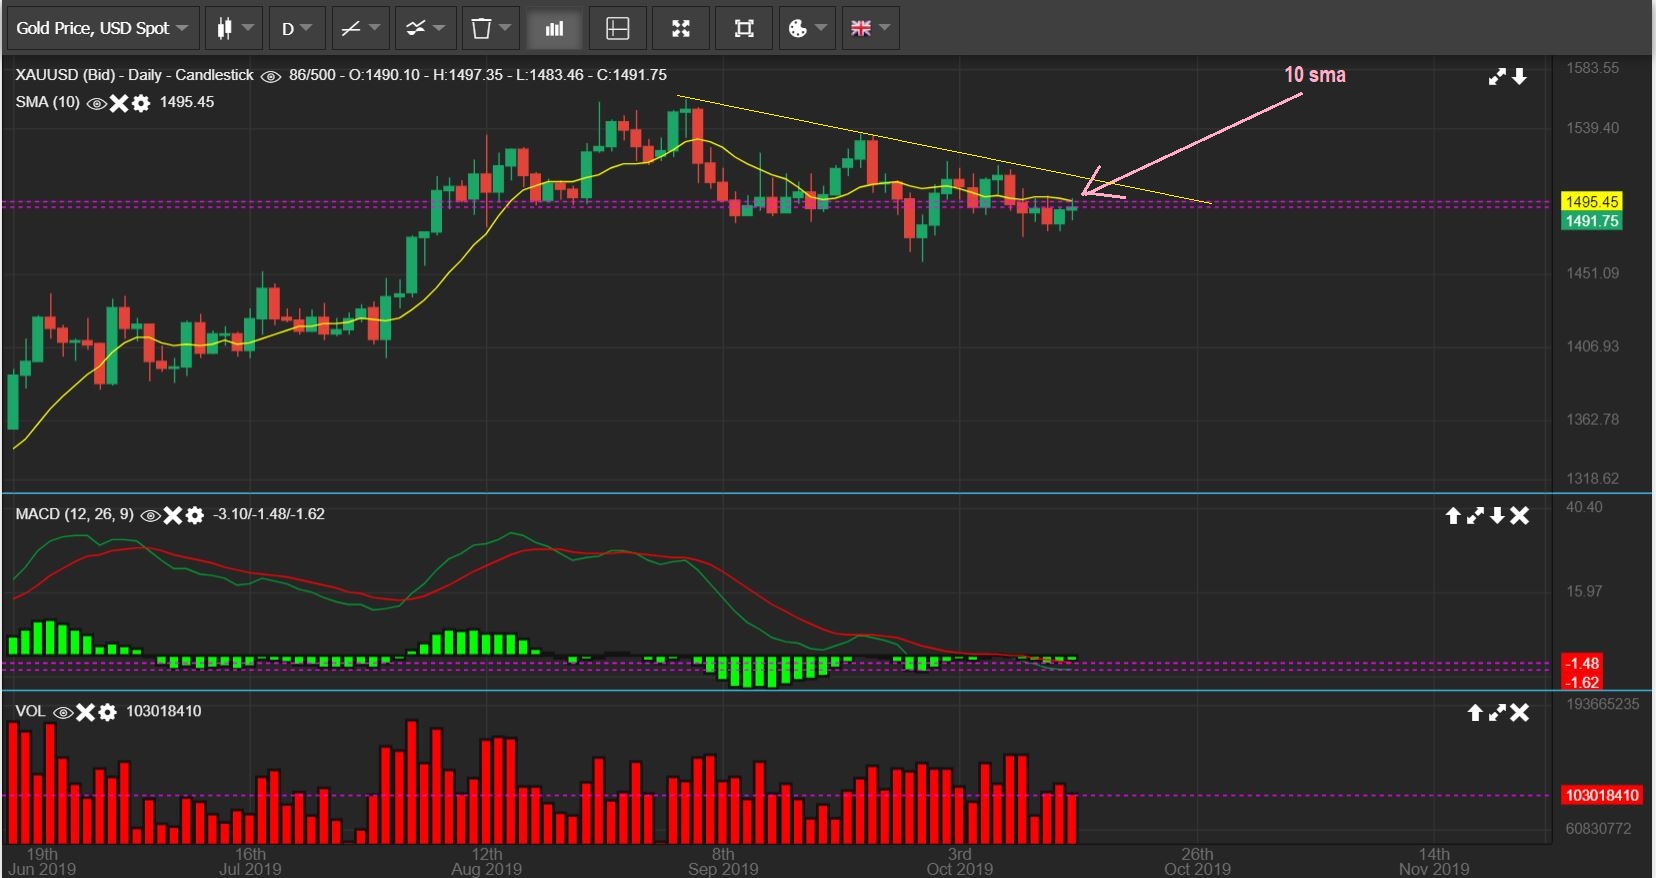Image resolution: width=1656 pixels, height=878 pixels.
Task: Toggle visibility of XAUUSD candlestick series
Action: (x=270, y=76)
